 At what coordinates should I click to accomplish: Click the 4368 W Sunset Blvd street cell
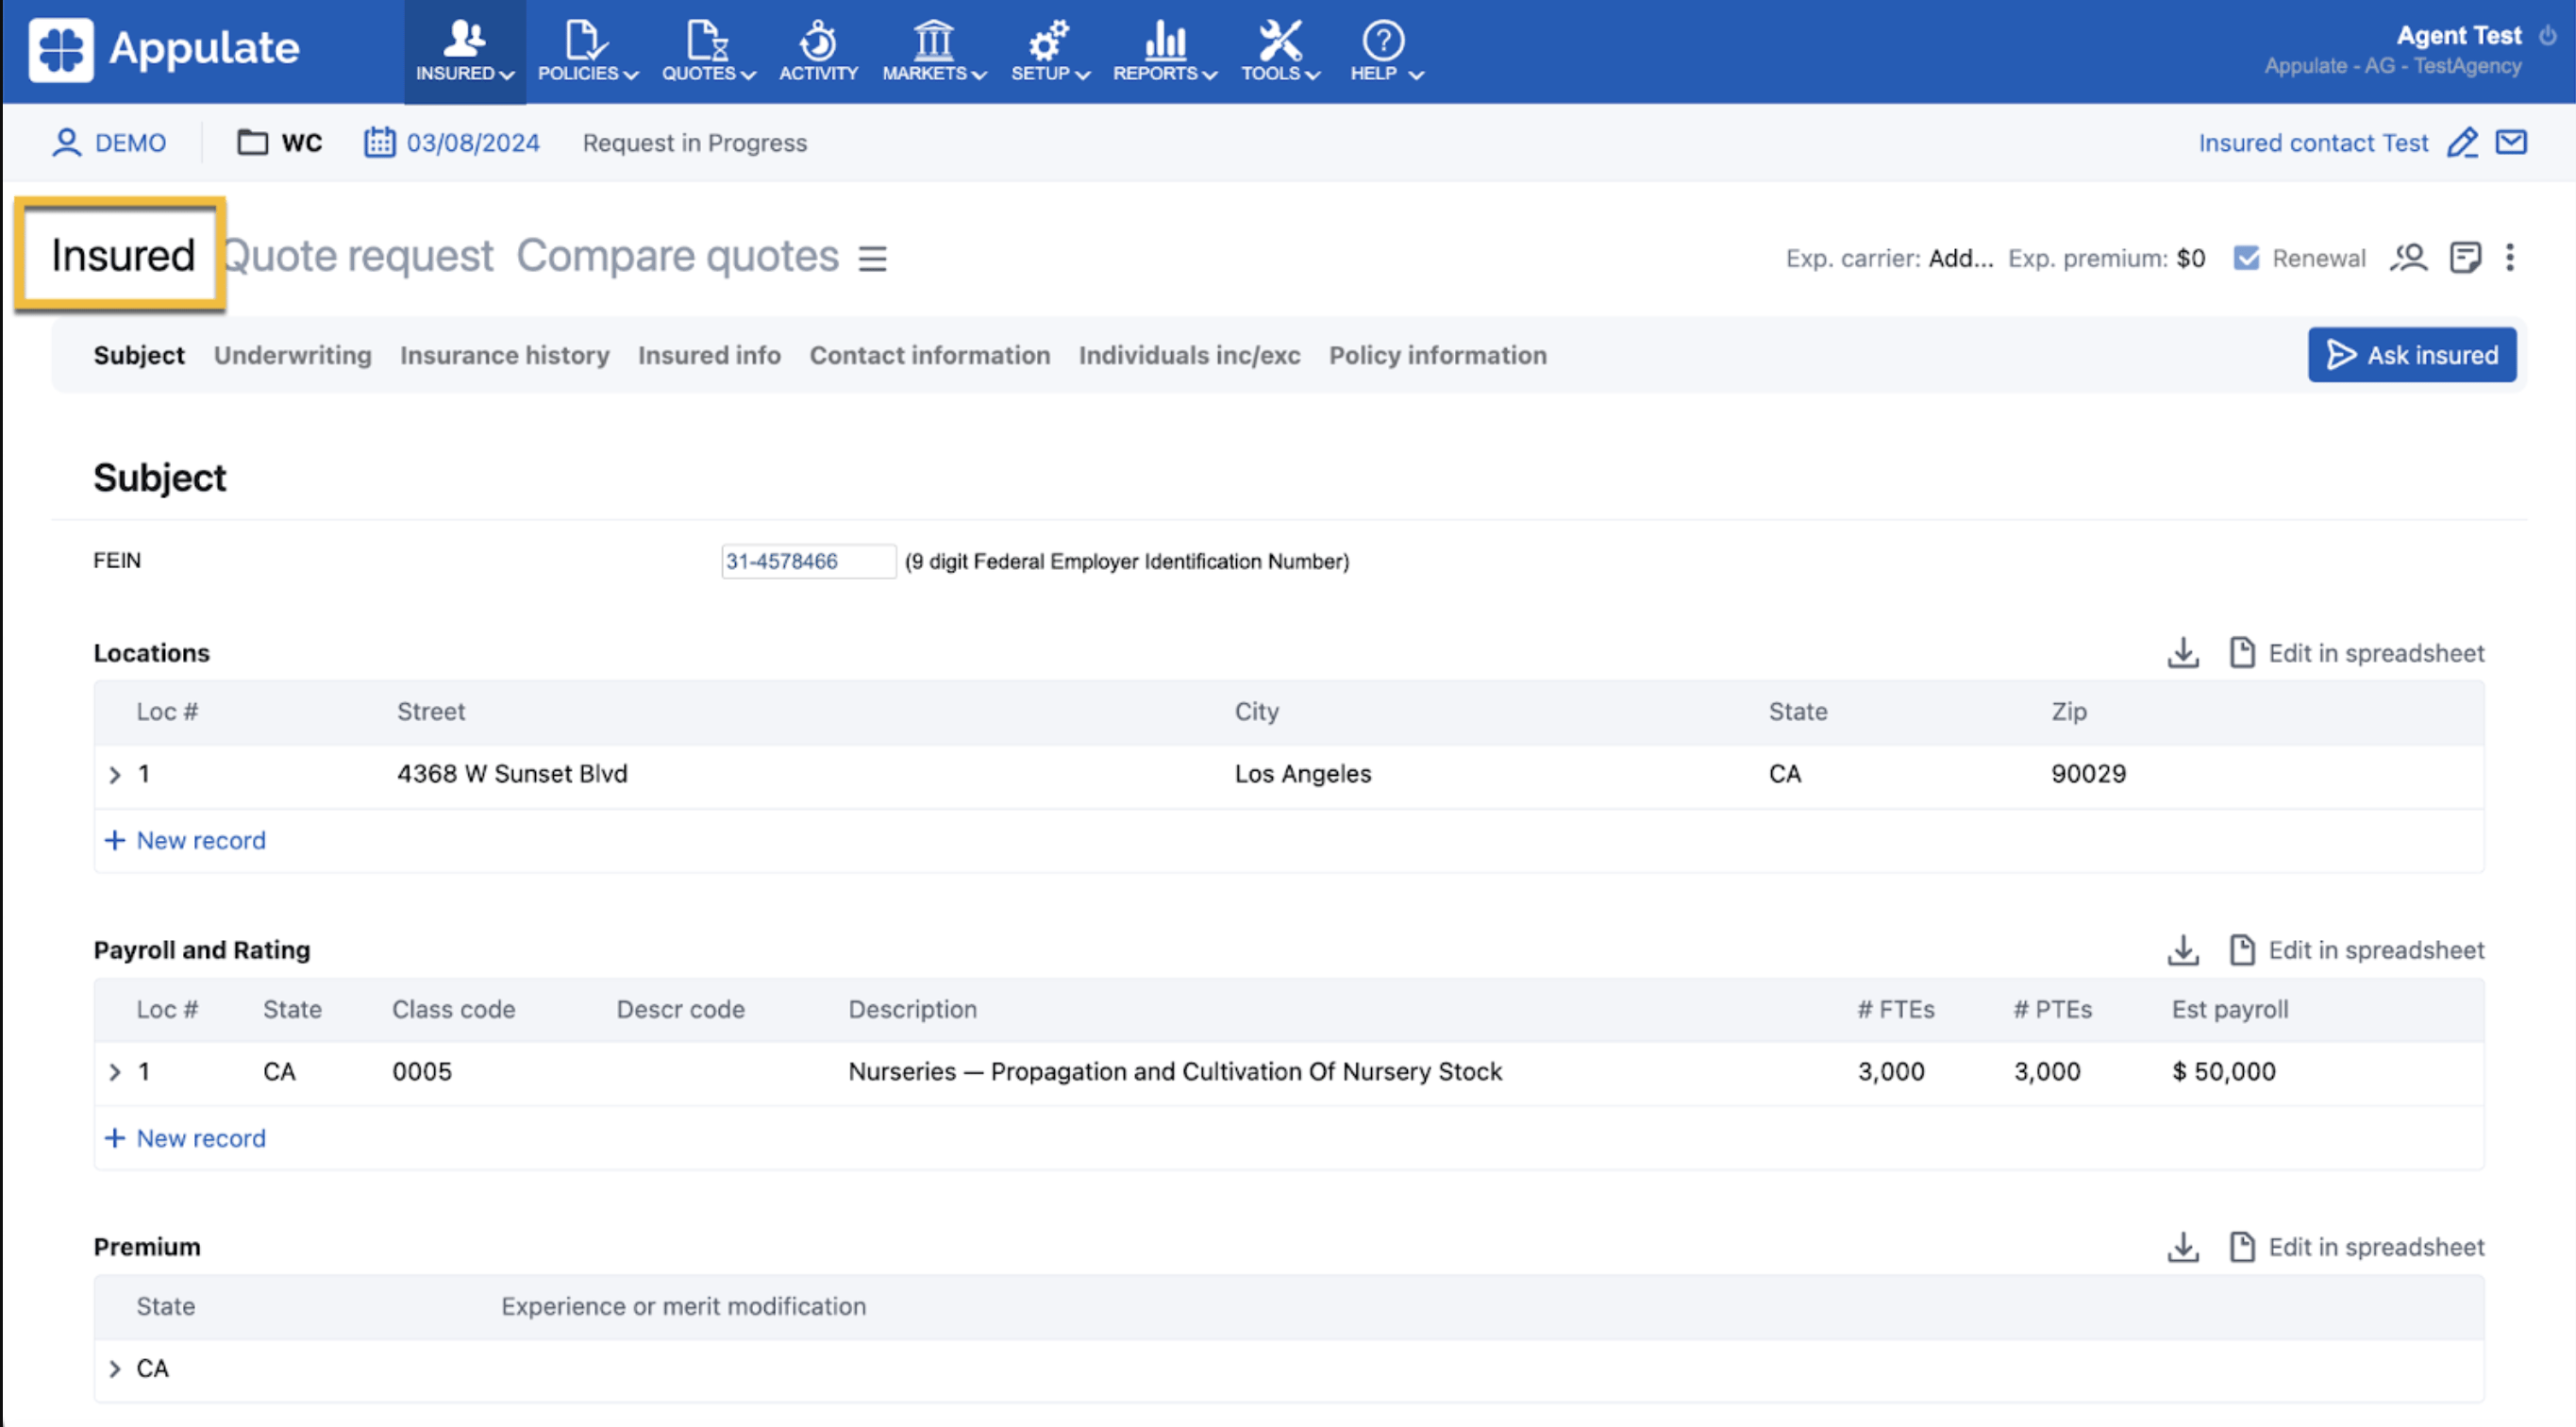click(x=512, y=774)
